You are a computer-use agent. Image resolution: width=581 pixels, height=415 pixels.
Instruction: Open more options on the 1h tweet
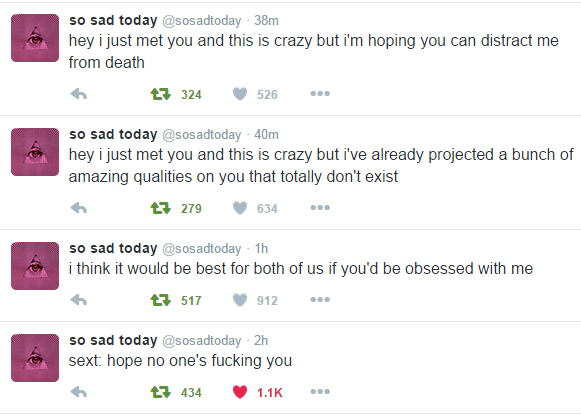pos(320,299)
